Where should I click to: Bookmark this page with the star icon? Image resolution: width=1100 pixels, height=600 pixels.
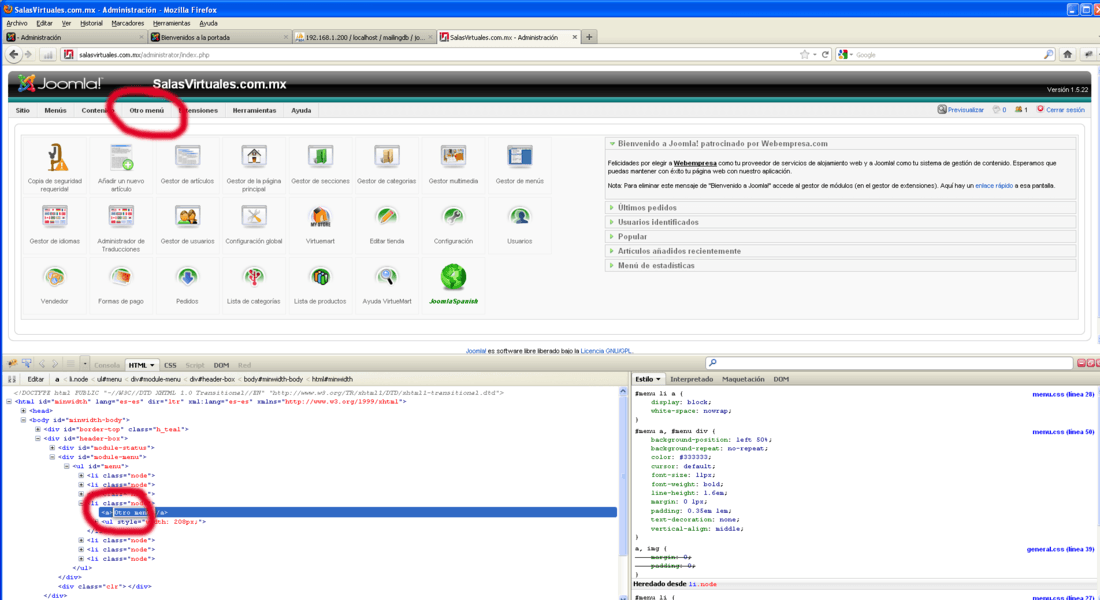coord(805,55)
